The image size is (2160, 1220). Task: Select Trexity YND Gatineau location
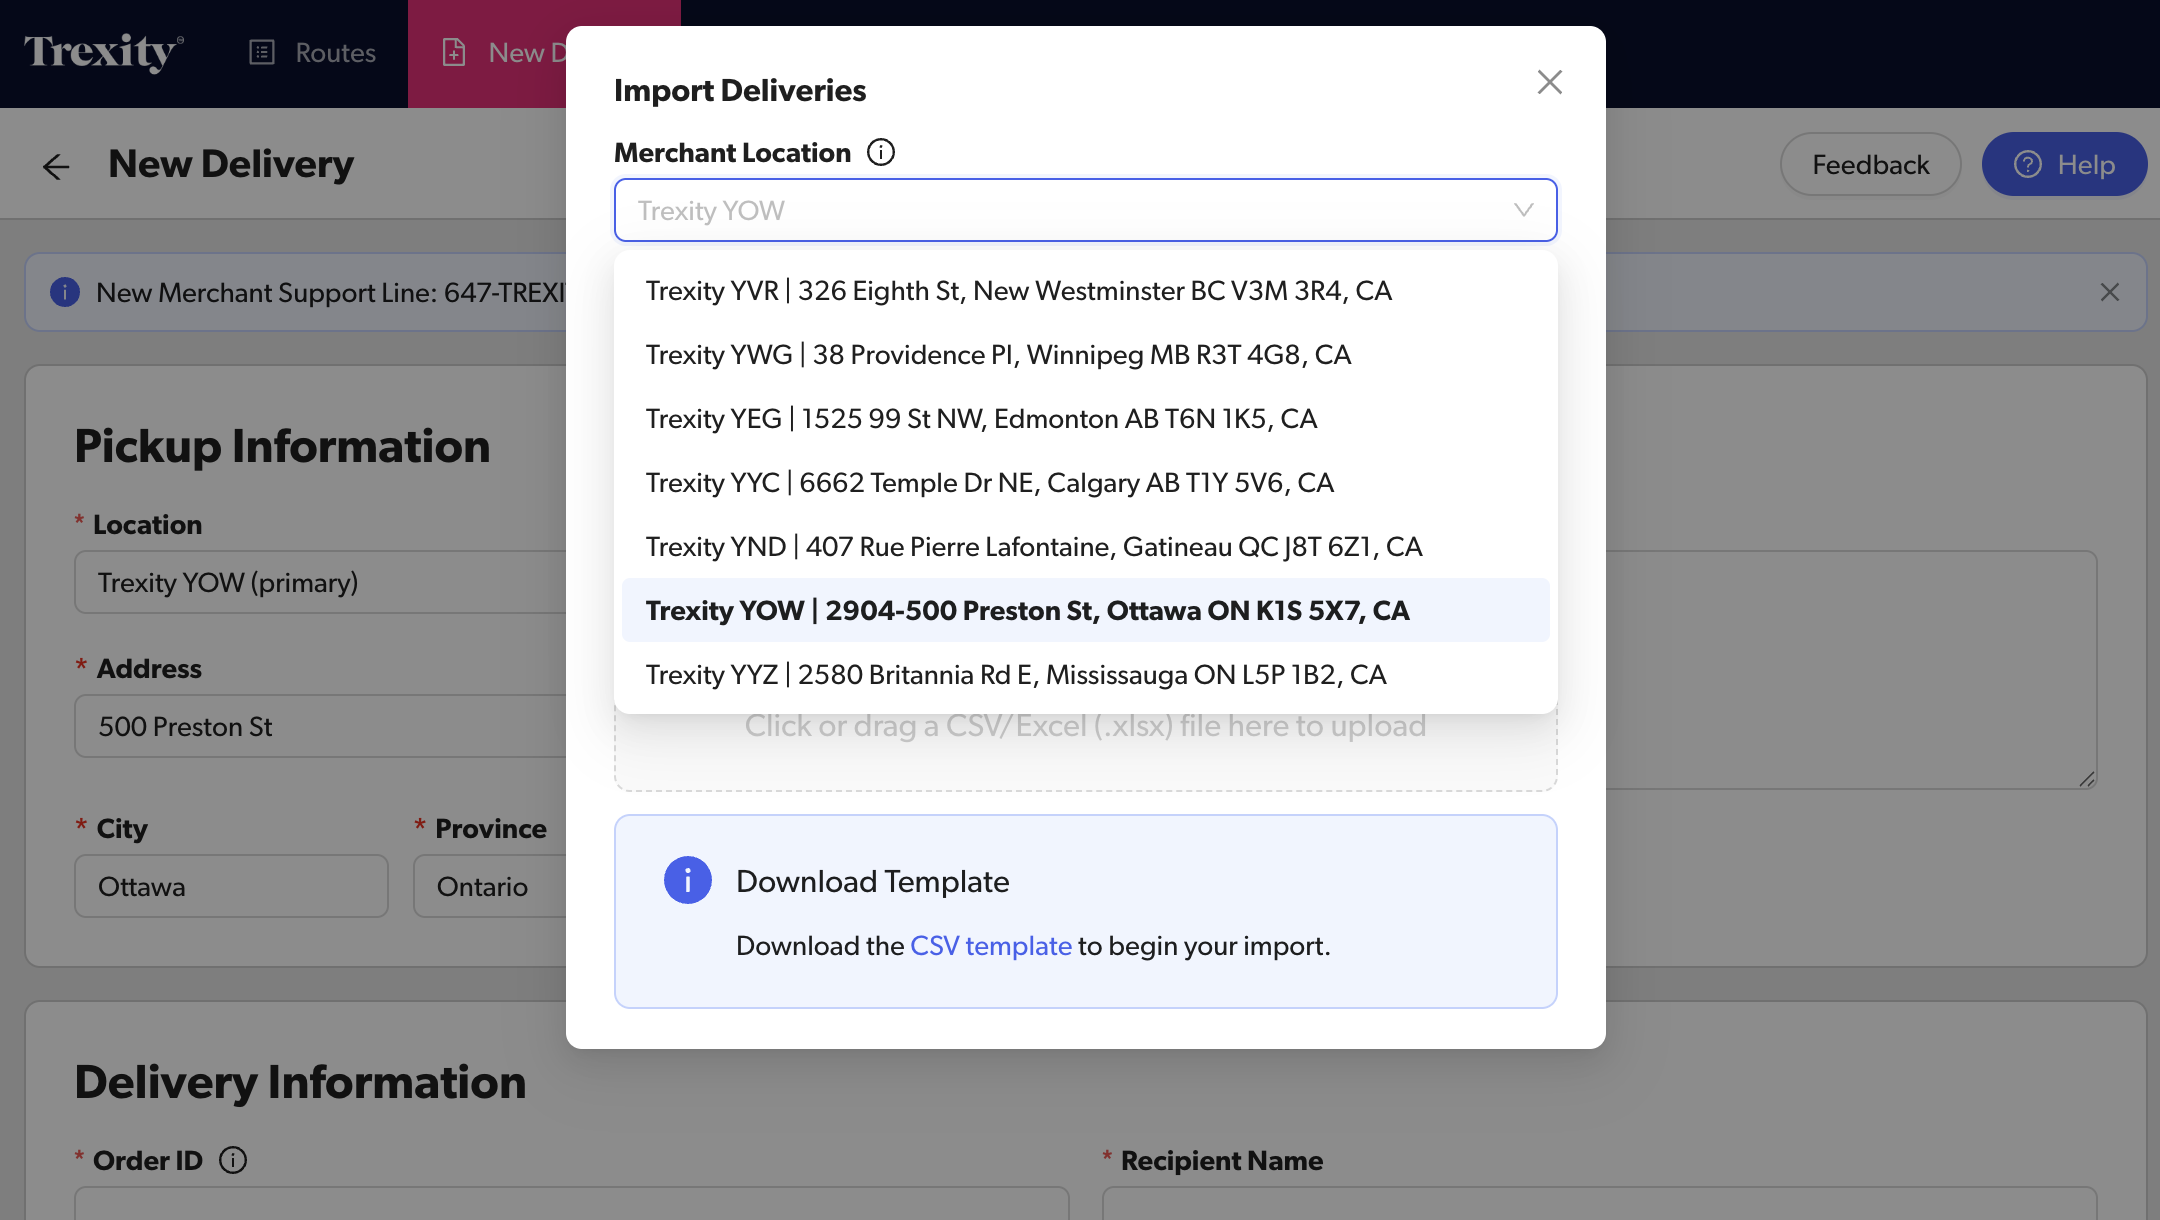pyautogui.click(x=1085, y=546)
